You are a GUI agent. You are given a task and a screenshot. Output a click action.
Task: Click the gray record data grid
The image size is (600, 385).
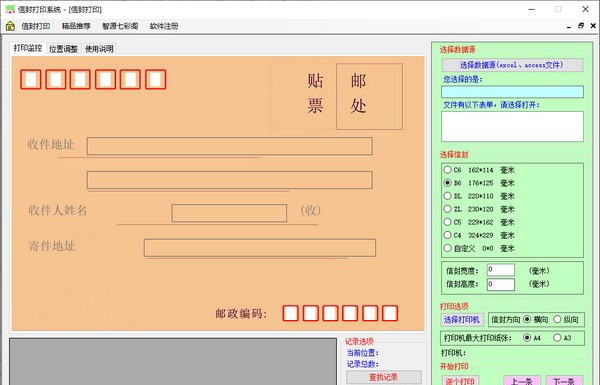point(173,361)
